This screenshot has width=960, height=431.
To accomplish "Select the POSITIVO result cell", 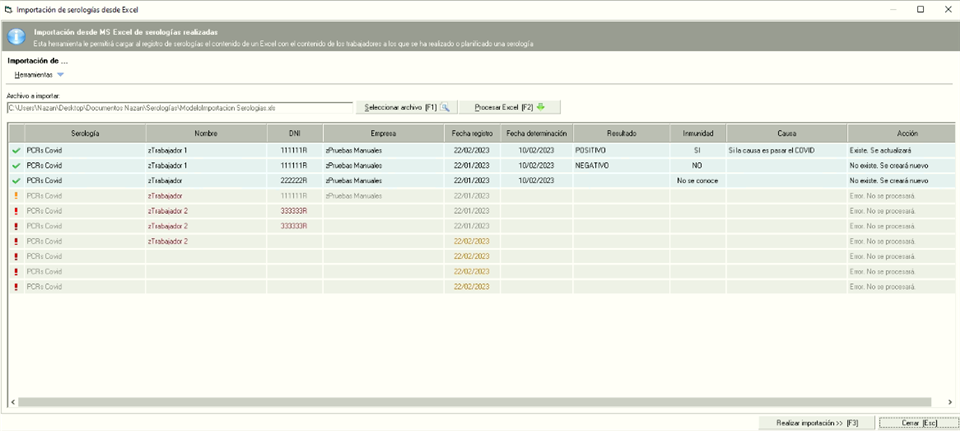I will click(620, 150).
